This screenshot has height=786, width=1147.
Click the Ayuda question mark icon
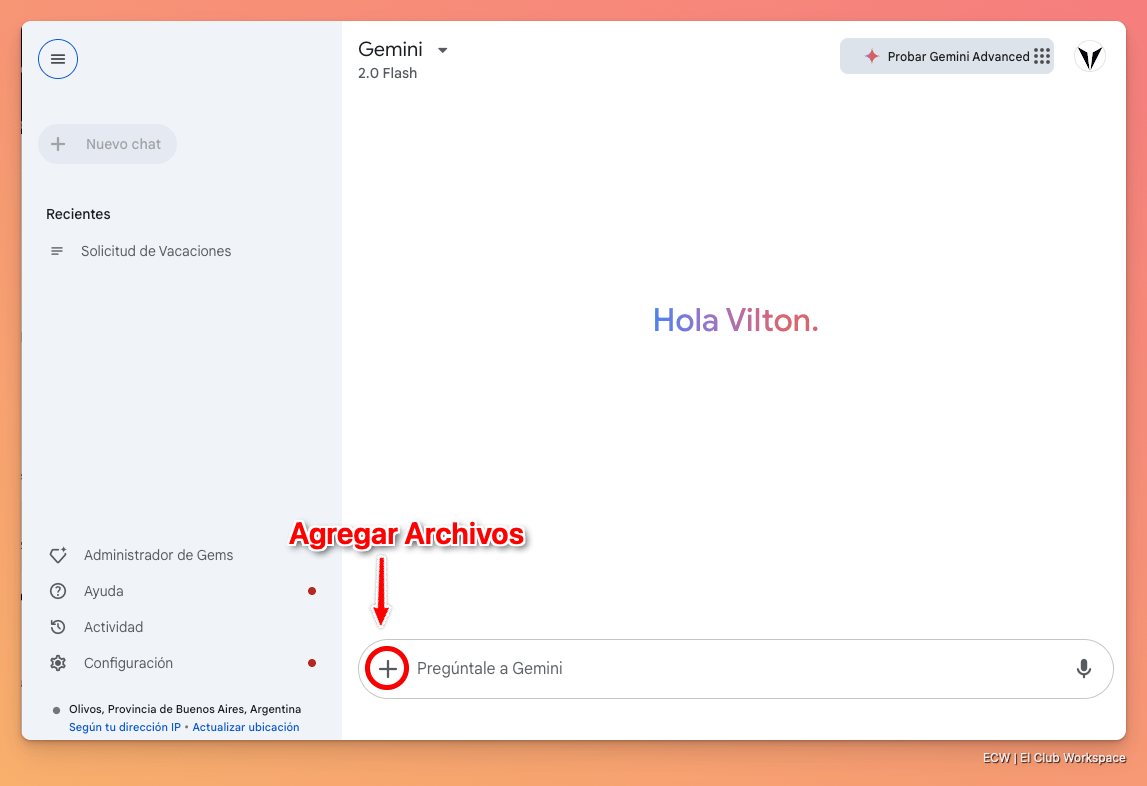(58, 591)
